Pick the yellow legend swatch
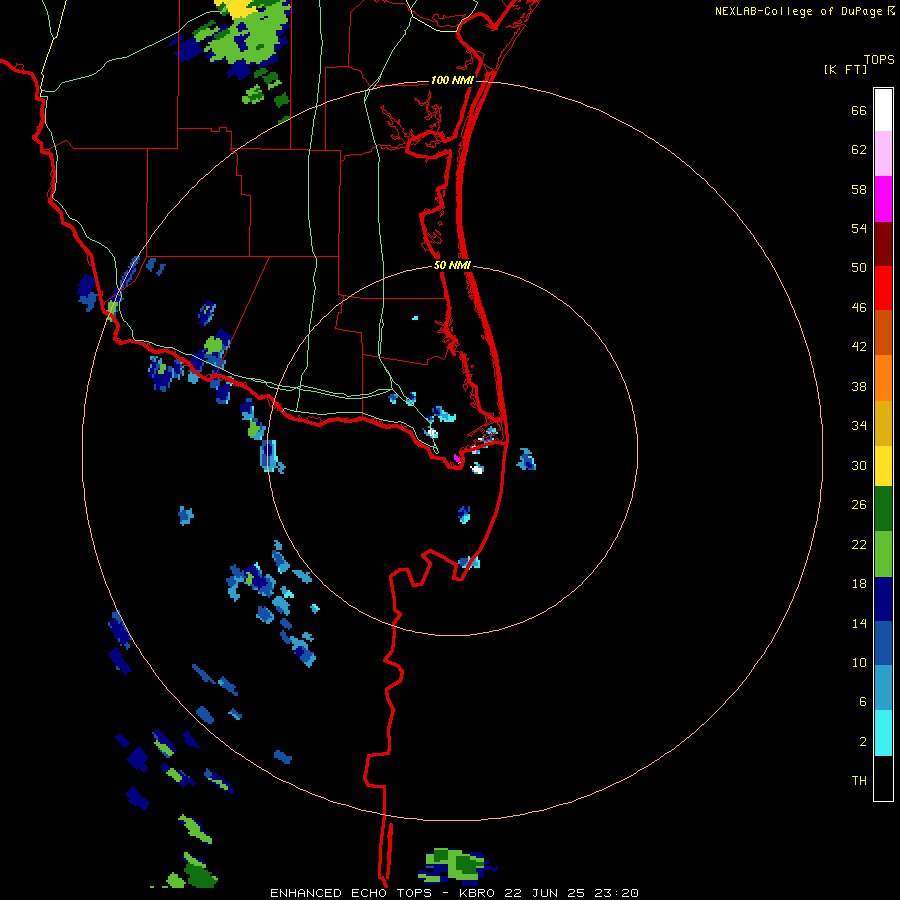Image resolution: width=900 pixels, height=900 pixels. pyautogui.click(x=883, y=466)
